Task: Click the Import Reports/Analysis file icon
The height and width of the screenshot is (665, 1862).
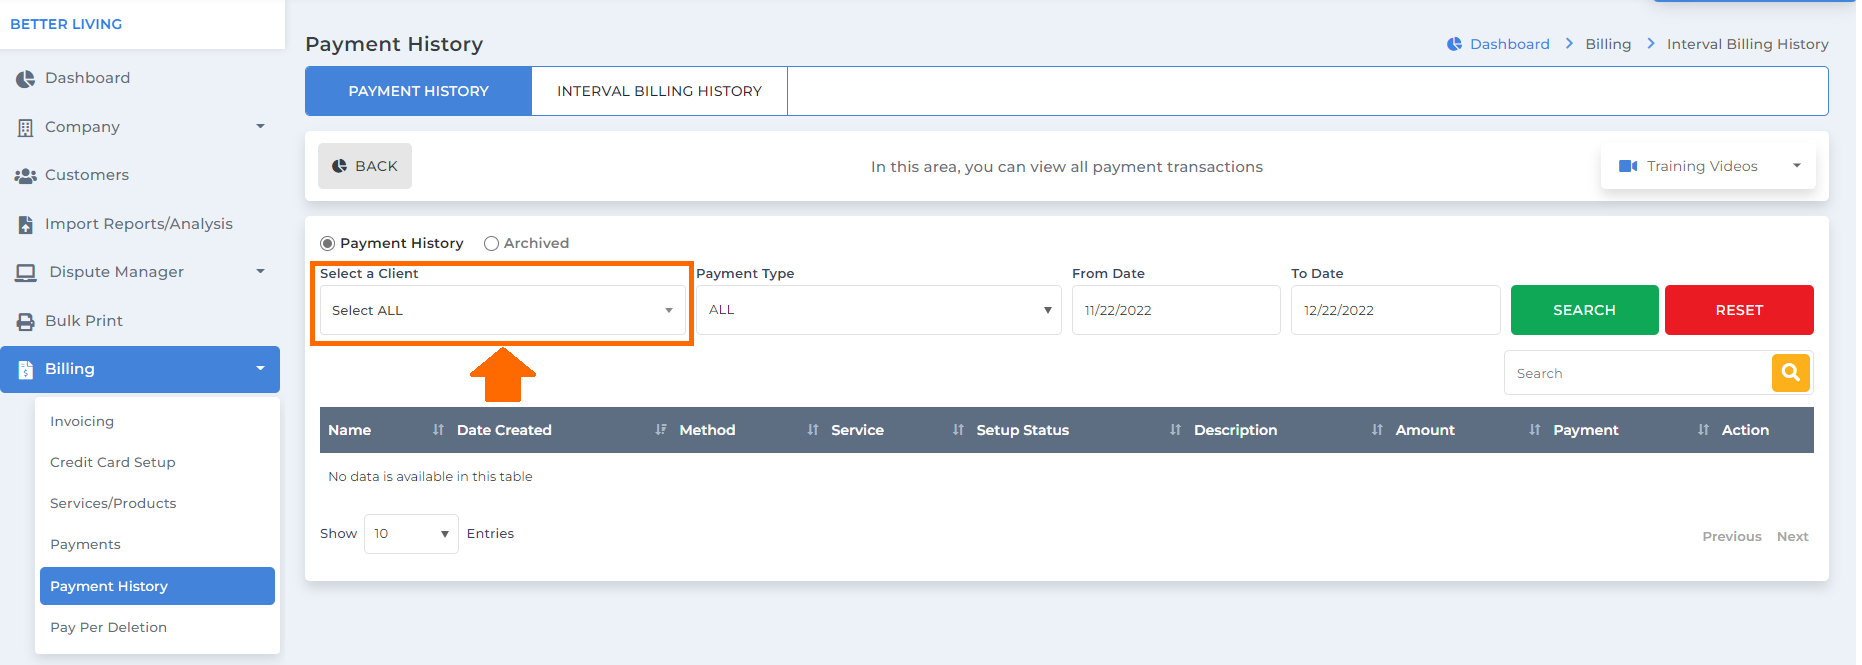Action: (x=25, y=225)
